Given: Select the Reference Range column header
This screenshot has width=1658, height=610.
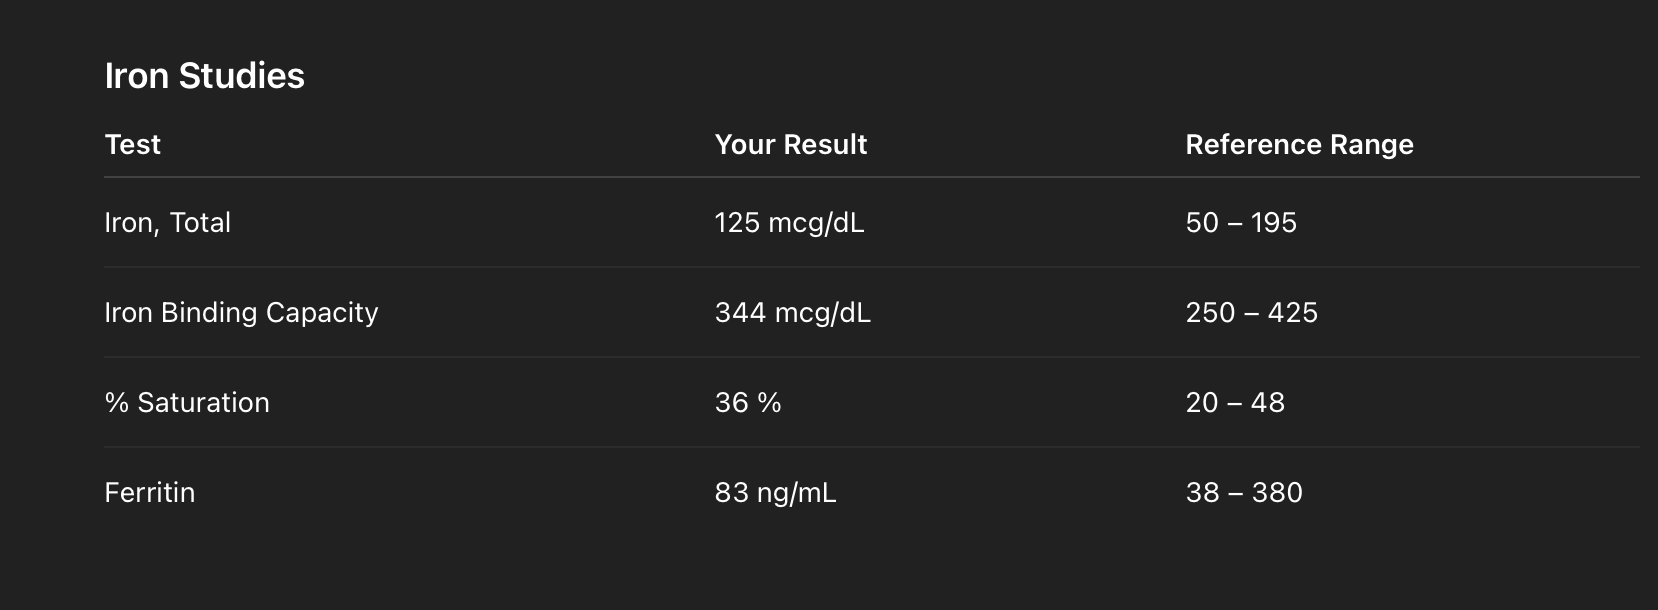Looking at the screenshot, I should click(1299, 145).
